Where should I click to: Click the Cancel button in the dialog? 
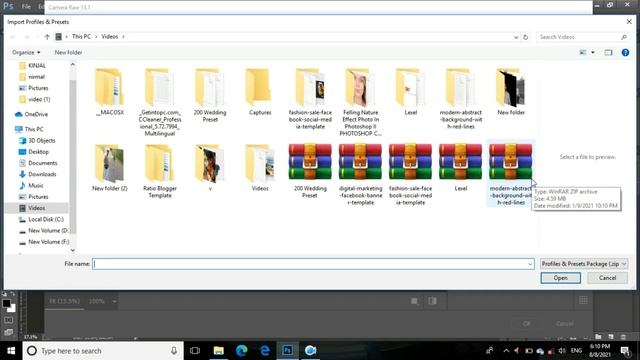click(607, 278)
